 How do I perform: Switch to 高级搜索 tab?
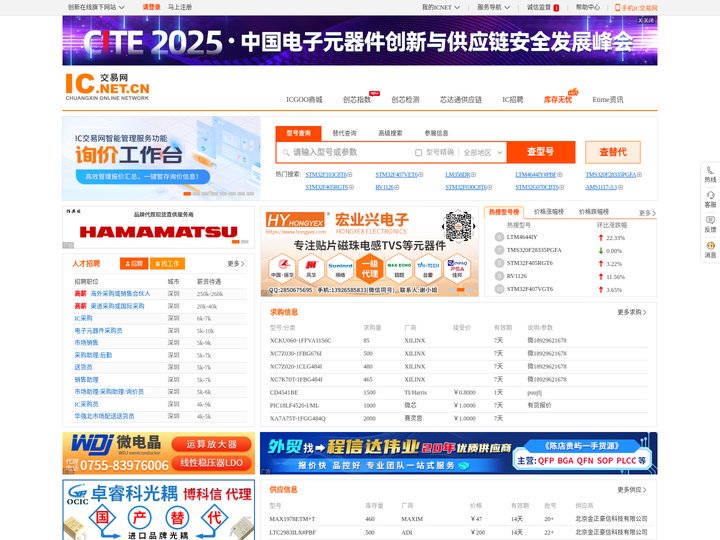[390, 133]
